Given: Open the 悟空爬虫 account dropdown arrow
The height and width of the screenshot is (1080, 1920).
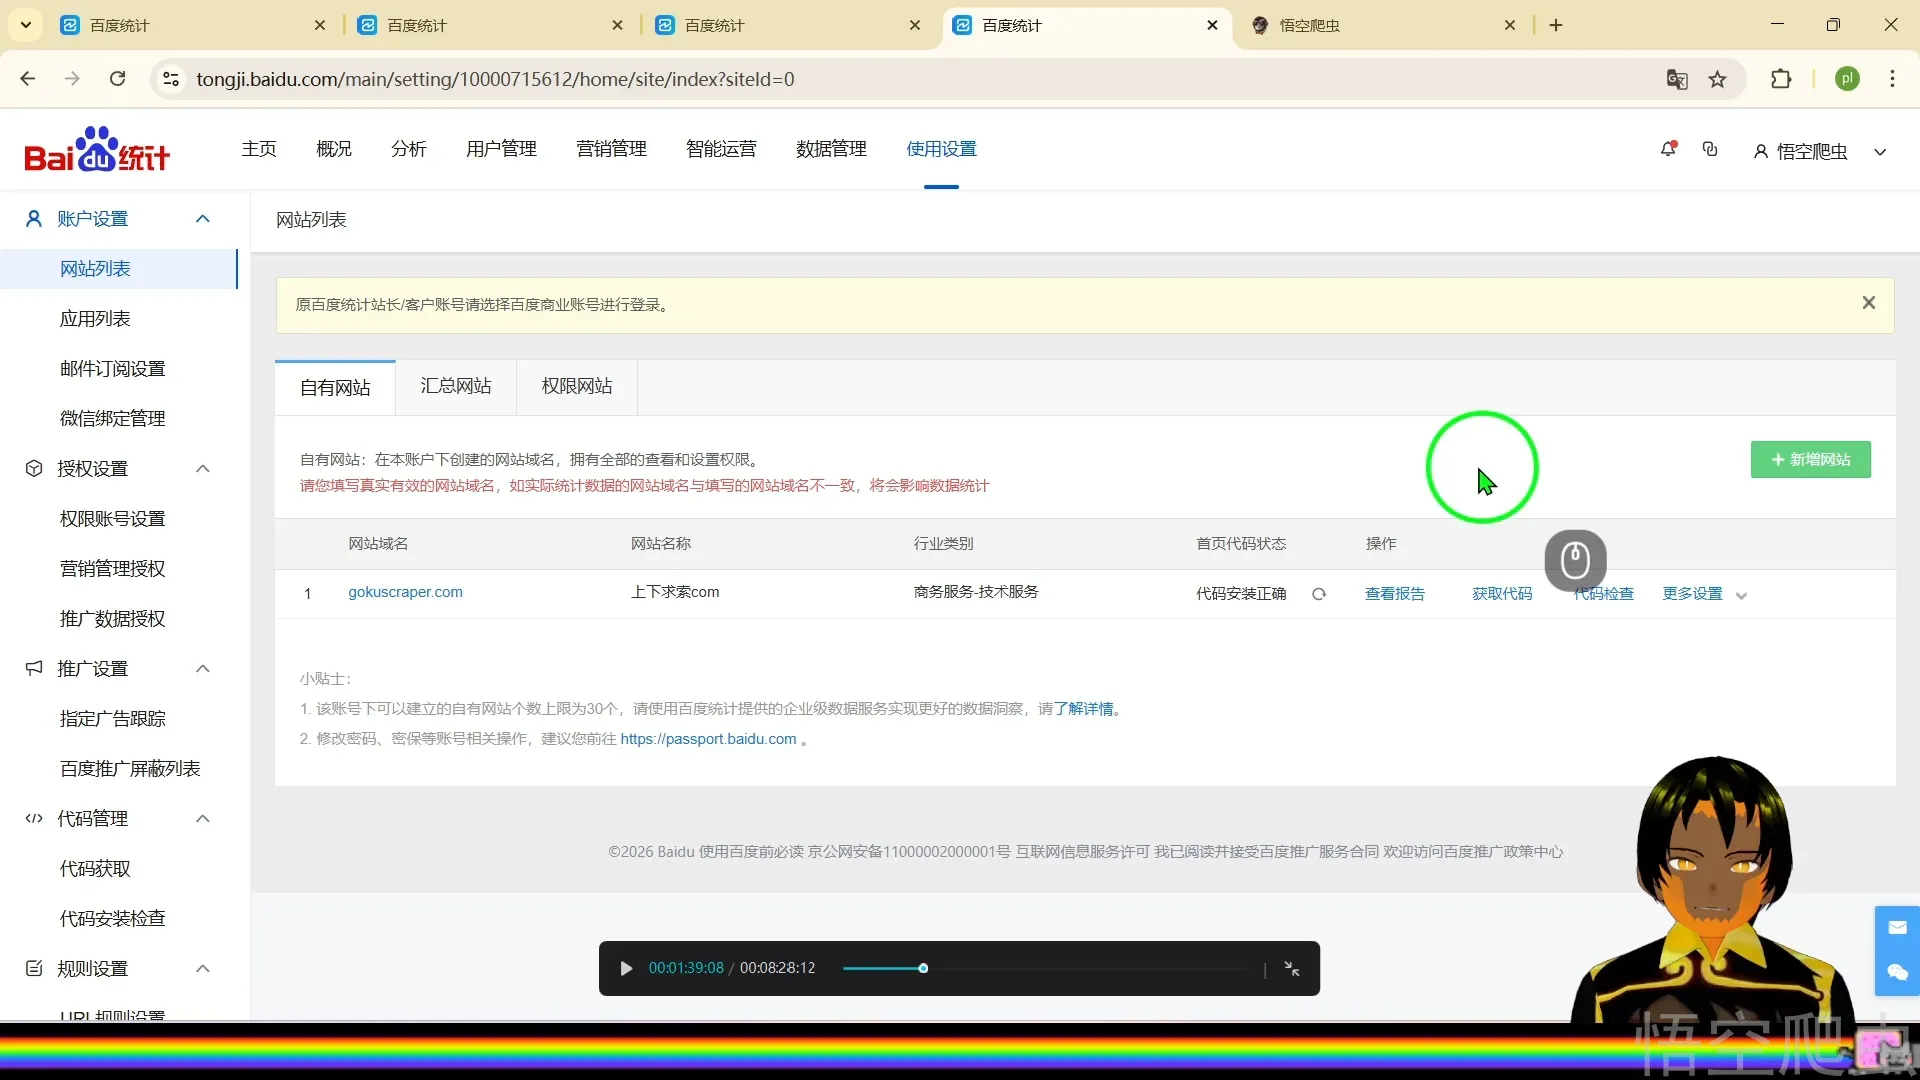Looking at the screenshot, I should pos(1880,152).
